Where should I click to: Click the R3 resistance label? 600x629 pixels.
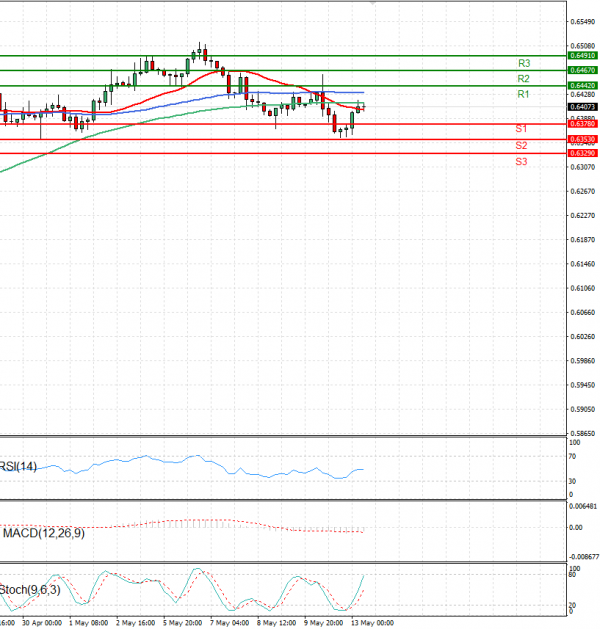tap(524, 63)
